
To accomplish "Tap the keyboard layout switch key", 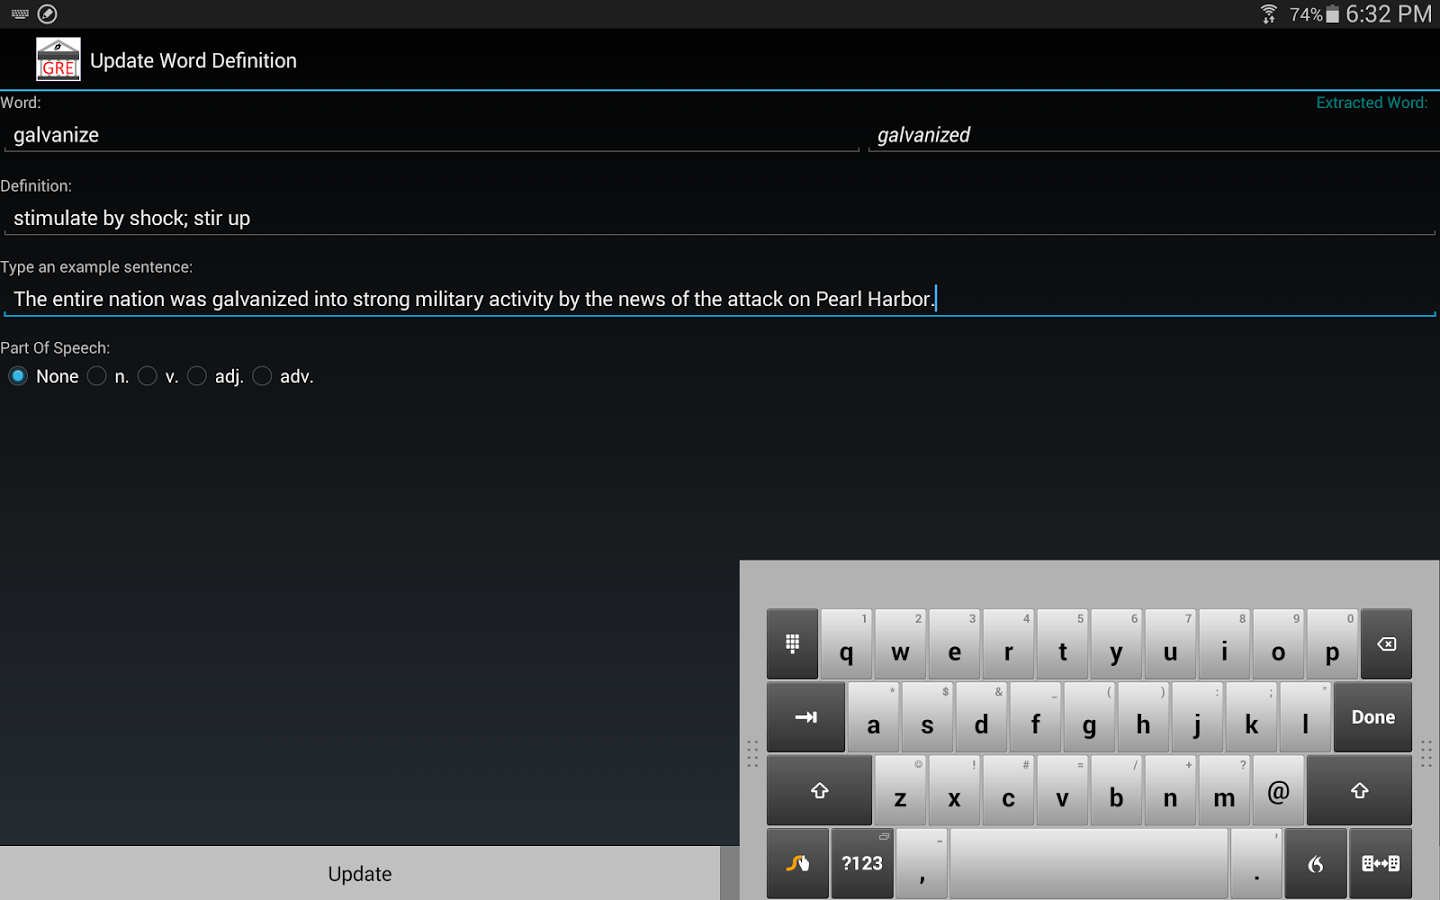I will point(1380,863).
